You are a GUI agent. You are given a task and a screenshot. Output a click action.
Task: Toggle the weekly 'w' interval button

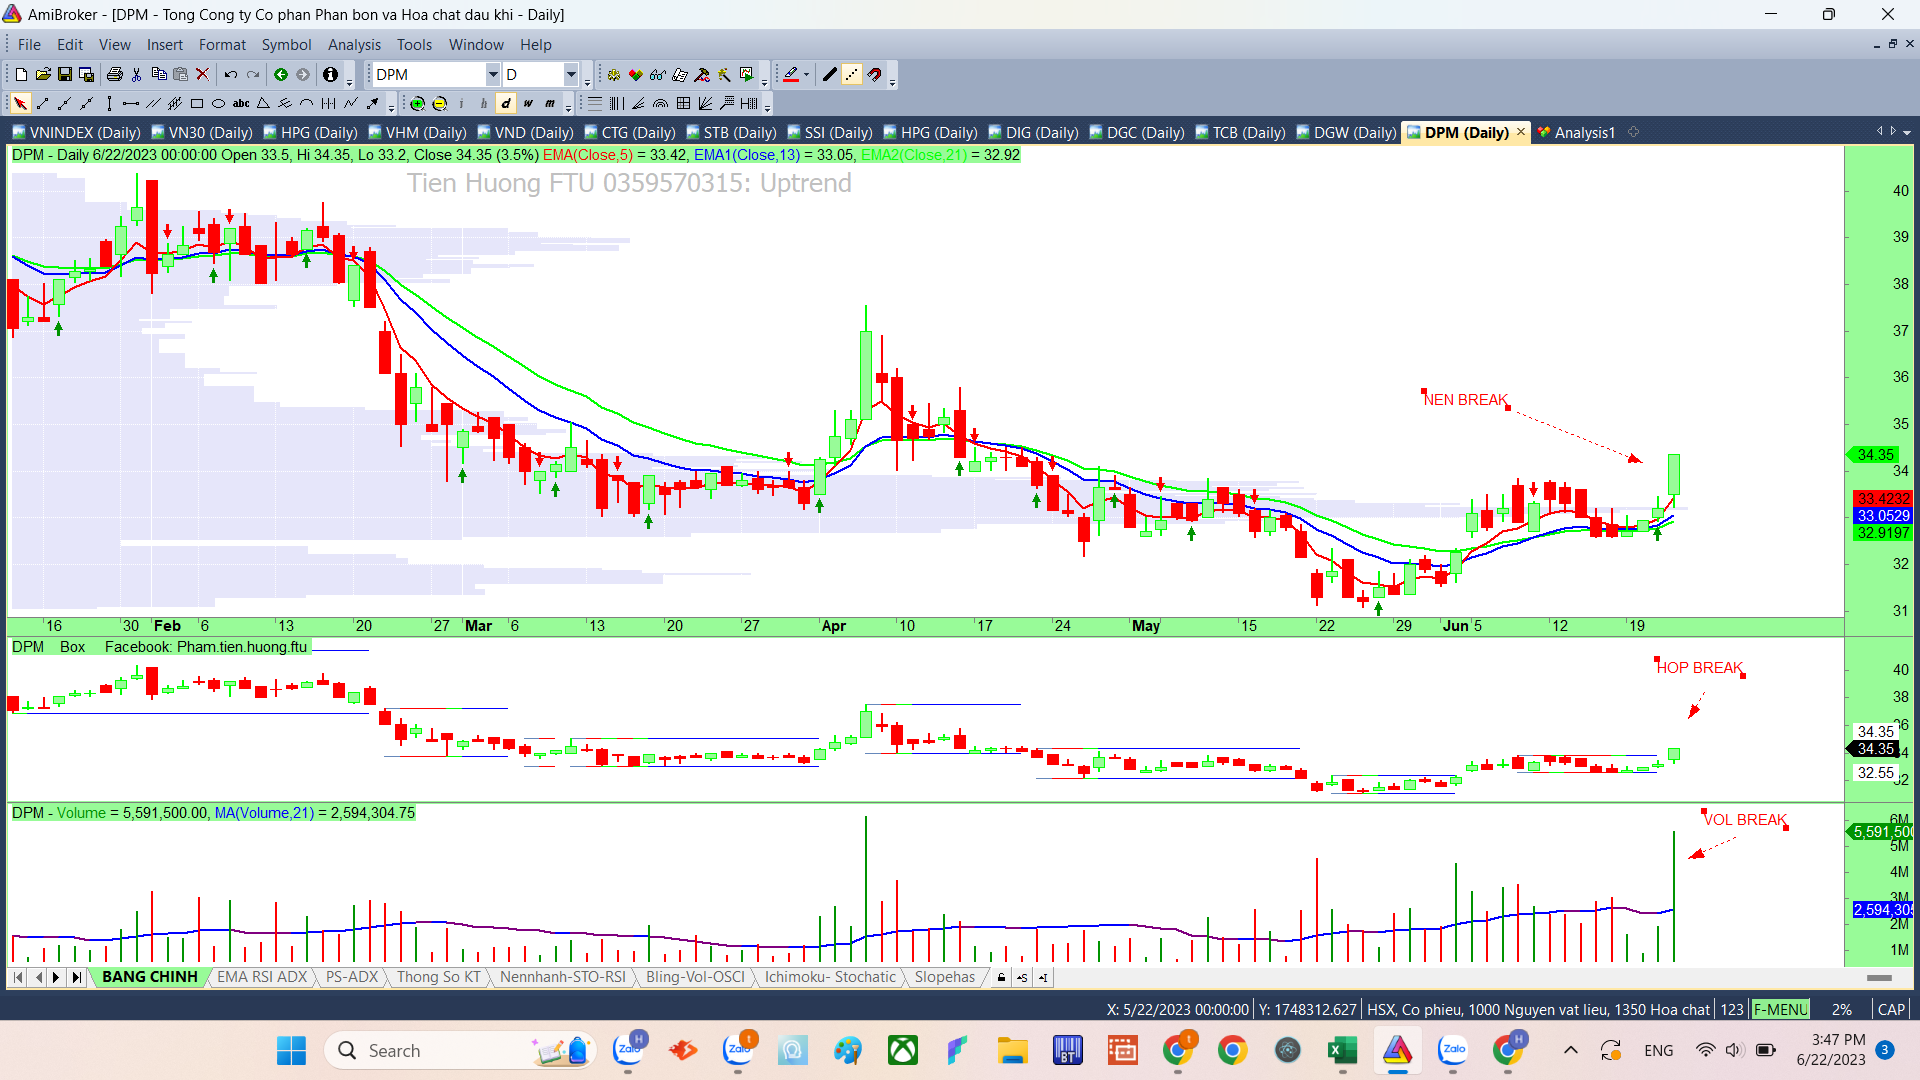[528, 104]
